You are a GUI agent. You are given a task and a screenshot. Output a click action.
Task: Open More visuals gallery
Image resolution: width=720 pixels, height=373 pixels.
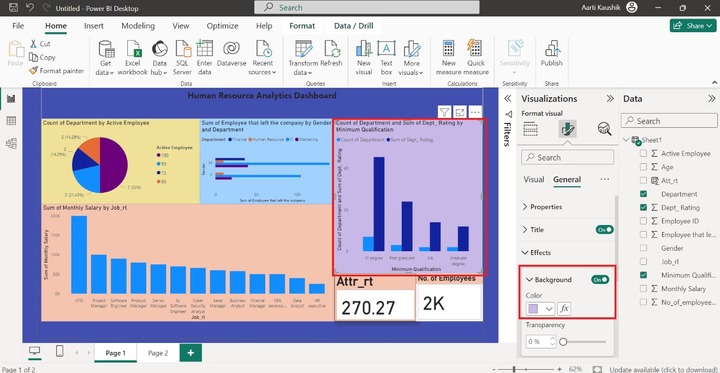pos(411,58)
